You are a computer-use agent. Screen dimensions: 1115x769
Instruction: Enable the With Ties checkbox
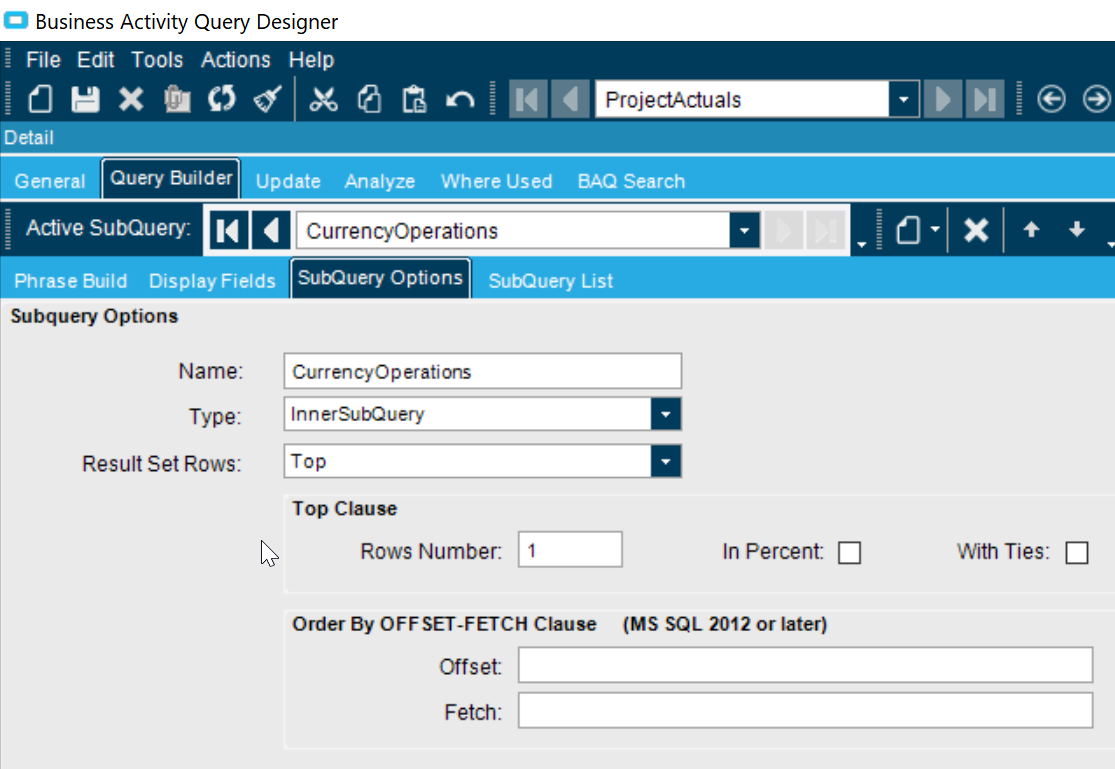[1077, 553]
